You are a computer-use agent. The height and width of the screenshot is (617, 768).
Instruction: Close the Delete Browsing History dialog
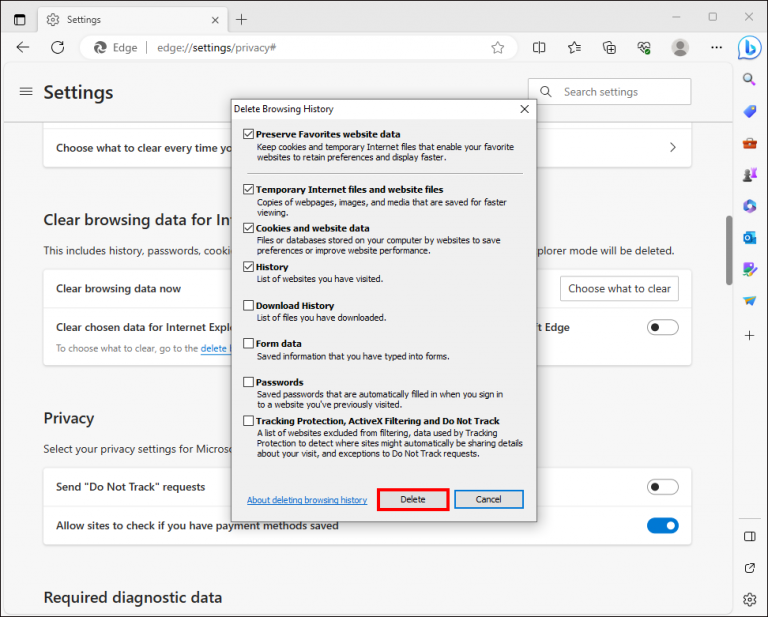tap(525, 109)
